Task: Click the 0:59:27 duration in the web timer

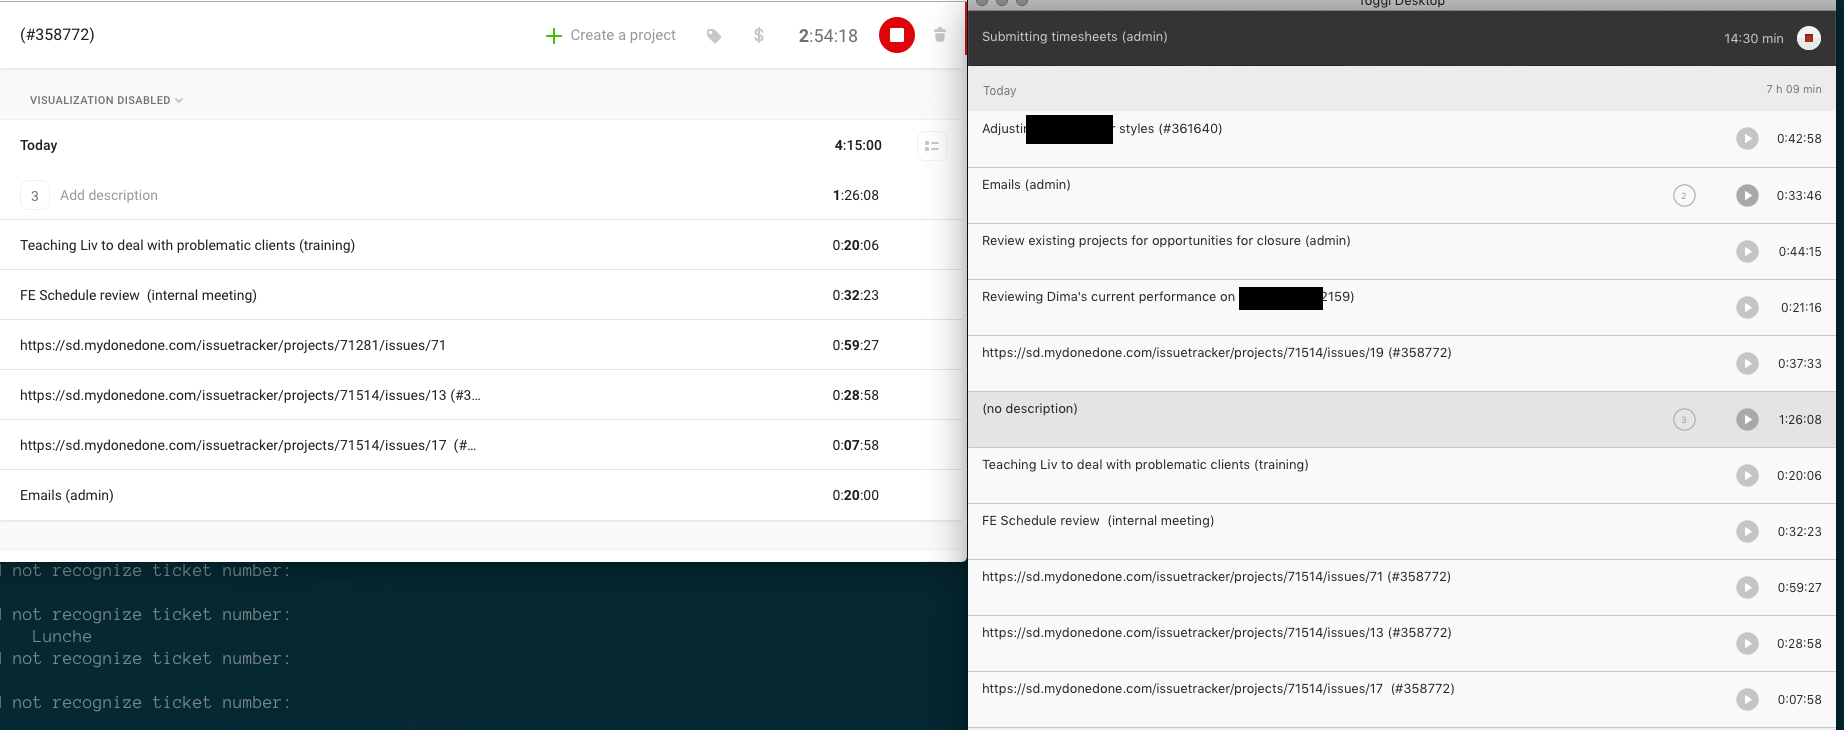Action: click(x=856, y=345)
